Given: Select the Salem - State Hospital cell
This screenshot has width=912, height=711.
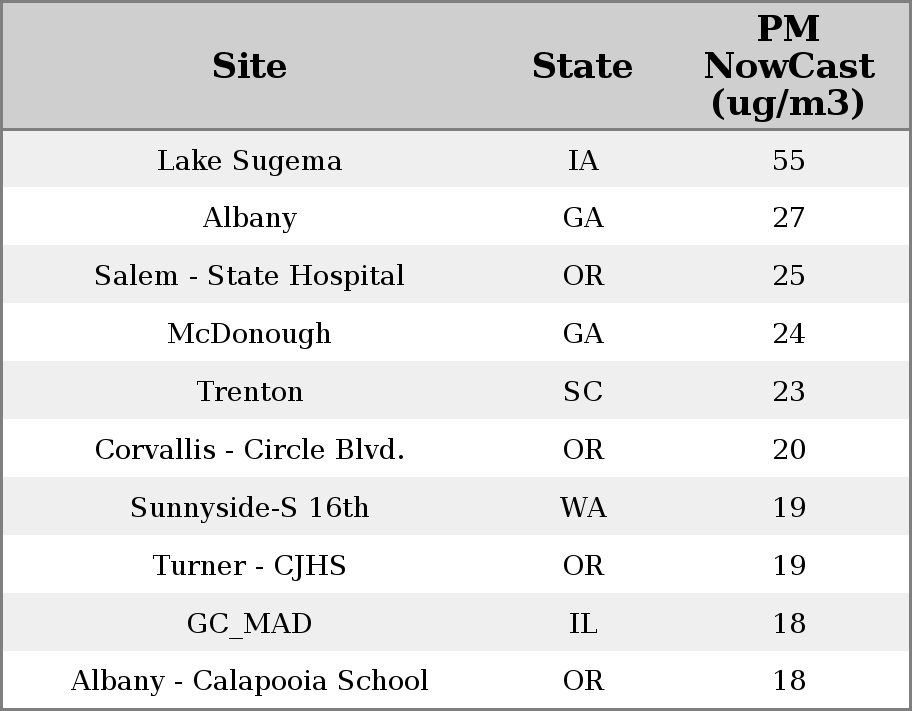Looking at the screenshot, I should pyautogui.click(x=249, y=276).
